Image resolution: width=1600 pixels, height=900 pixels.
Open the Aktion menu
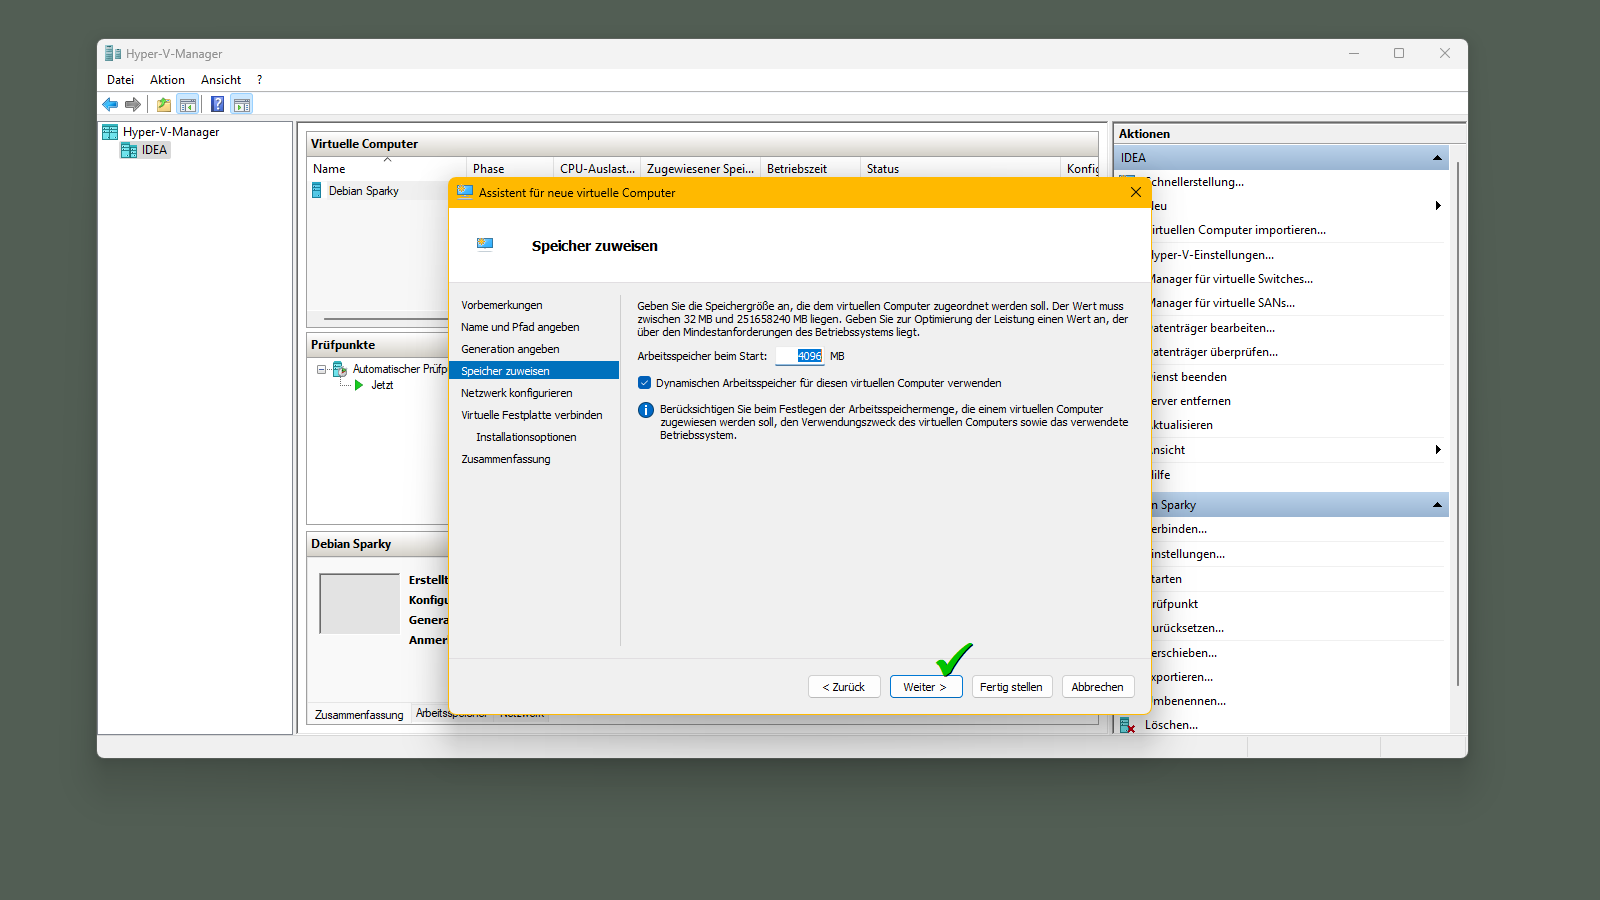click(x=167, y=80)
